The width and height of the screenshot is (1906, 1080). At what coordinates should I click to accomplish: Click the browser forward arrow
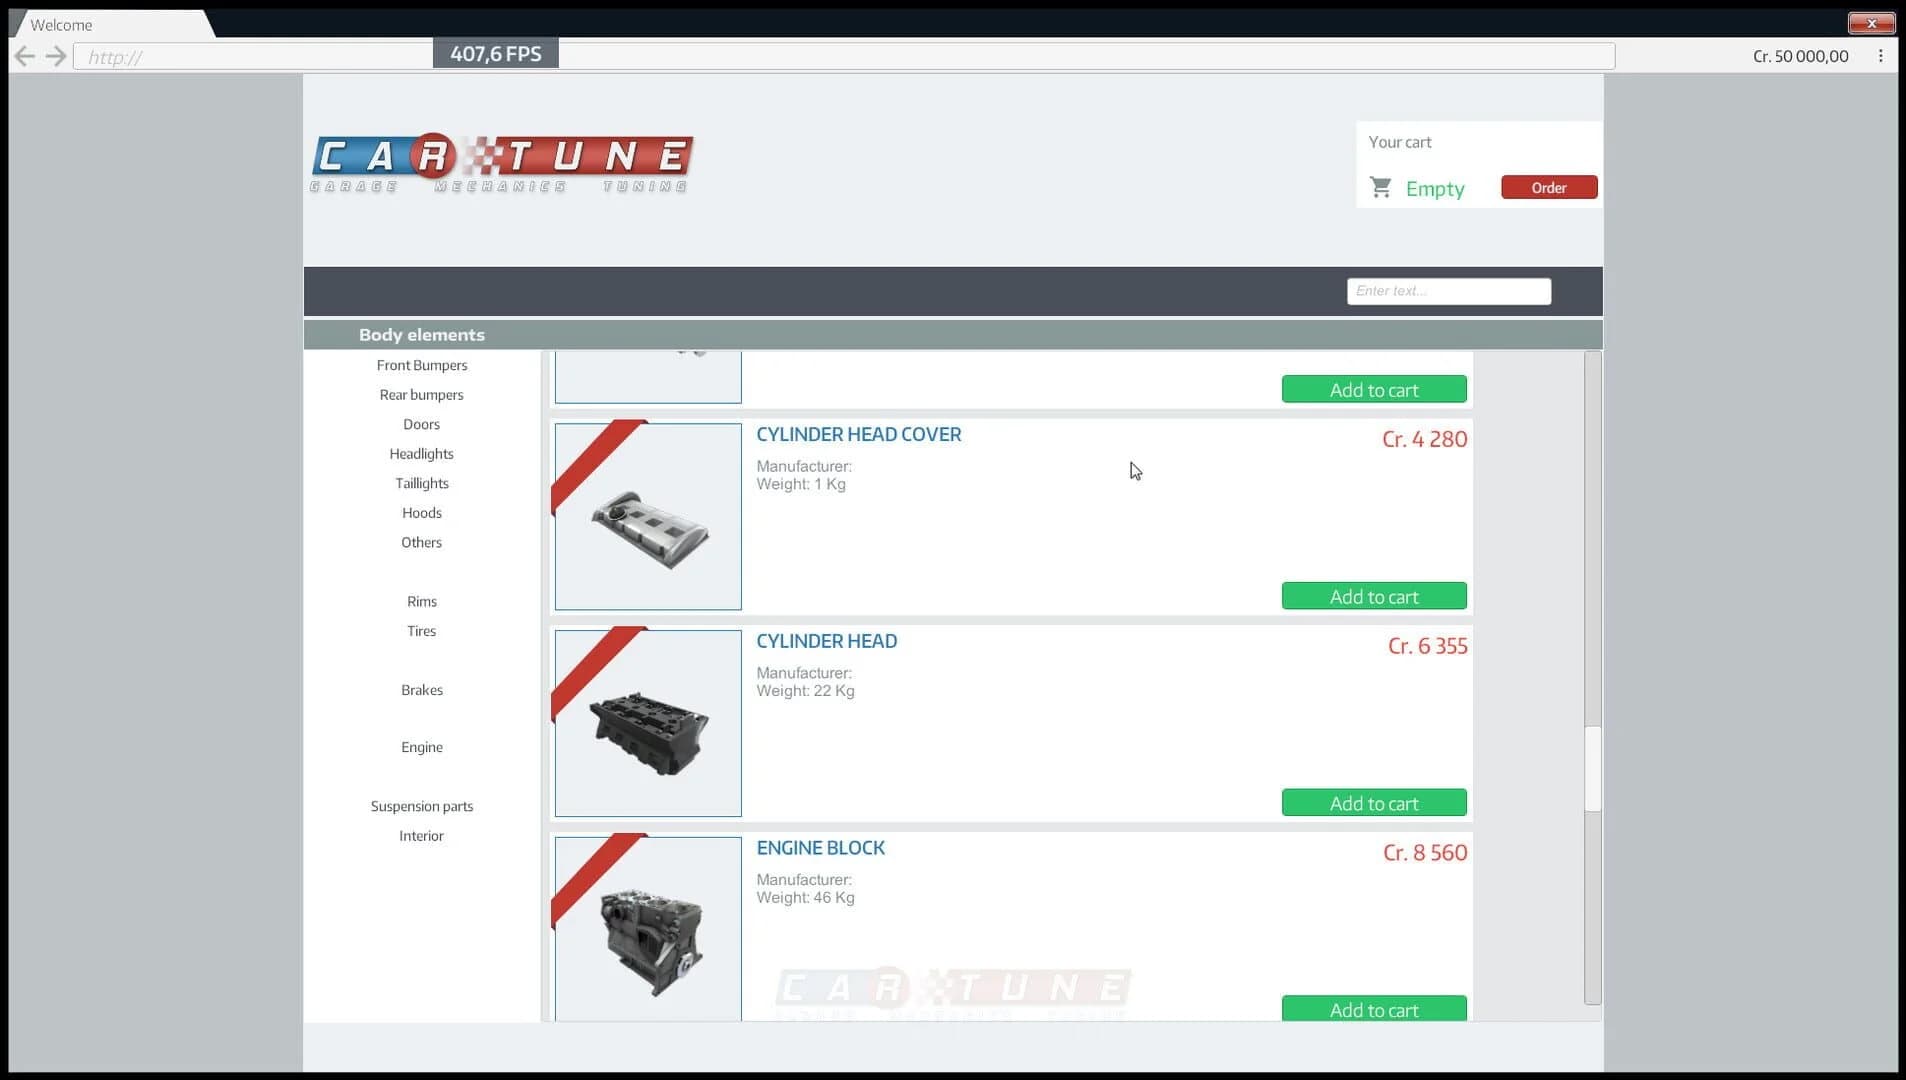pyautogui.click(x=56, y=56)
